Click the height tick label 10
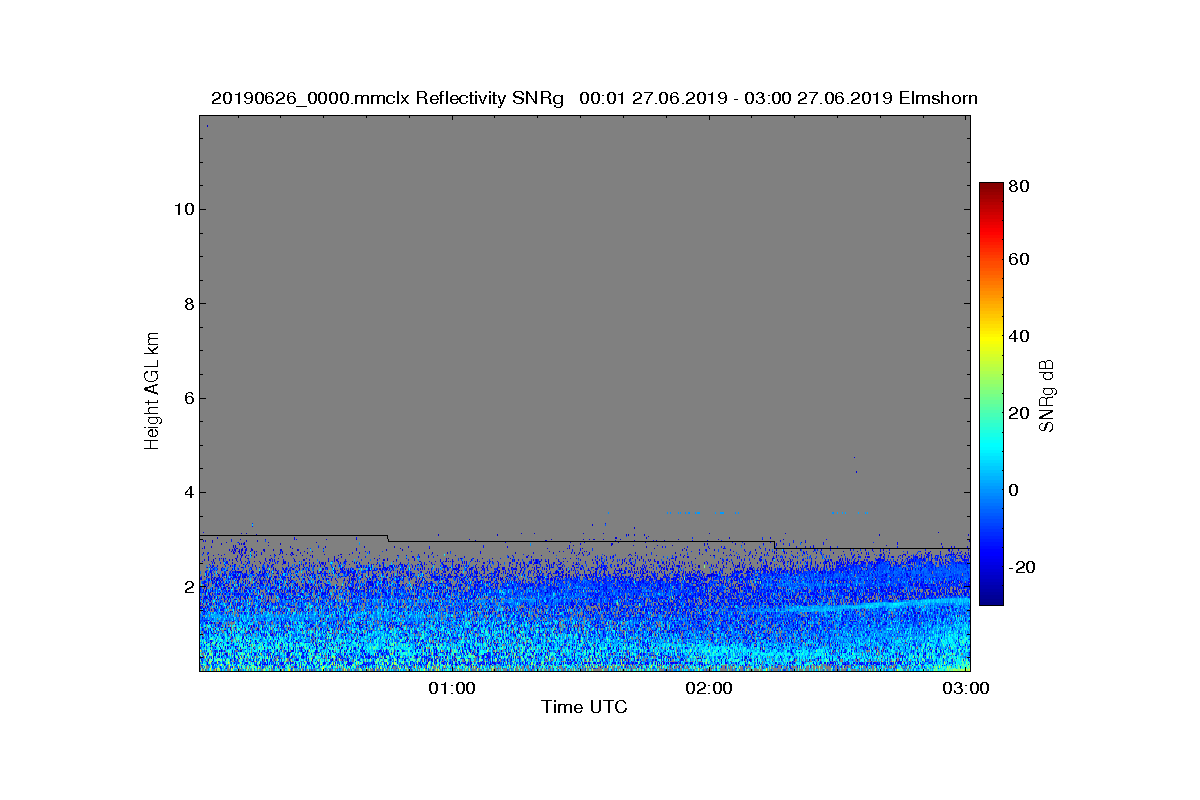Viewport: 1200px width, 800px height. [x=182, y=209]
